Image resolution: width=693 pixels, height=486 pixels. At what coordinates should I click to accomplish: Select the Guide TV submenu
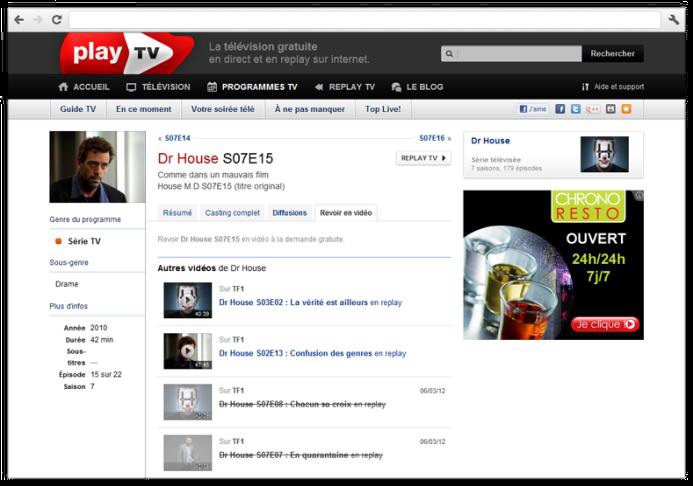78,109
